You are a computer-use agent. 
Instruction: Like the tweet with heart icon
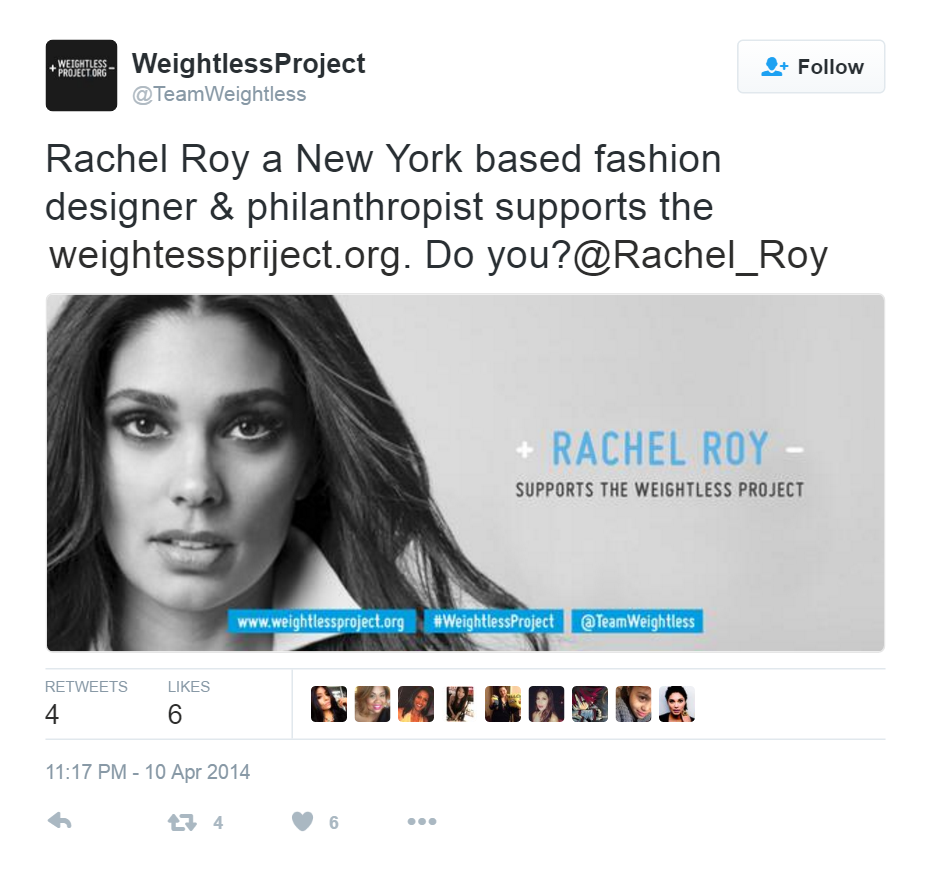pyautogui.click(x=302, y=822)
